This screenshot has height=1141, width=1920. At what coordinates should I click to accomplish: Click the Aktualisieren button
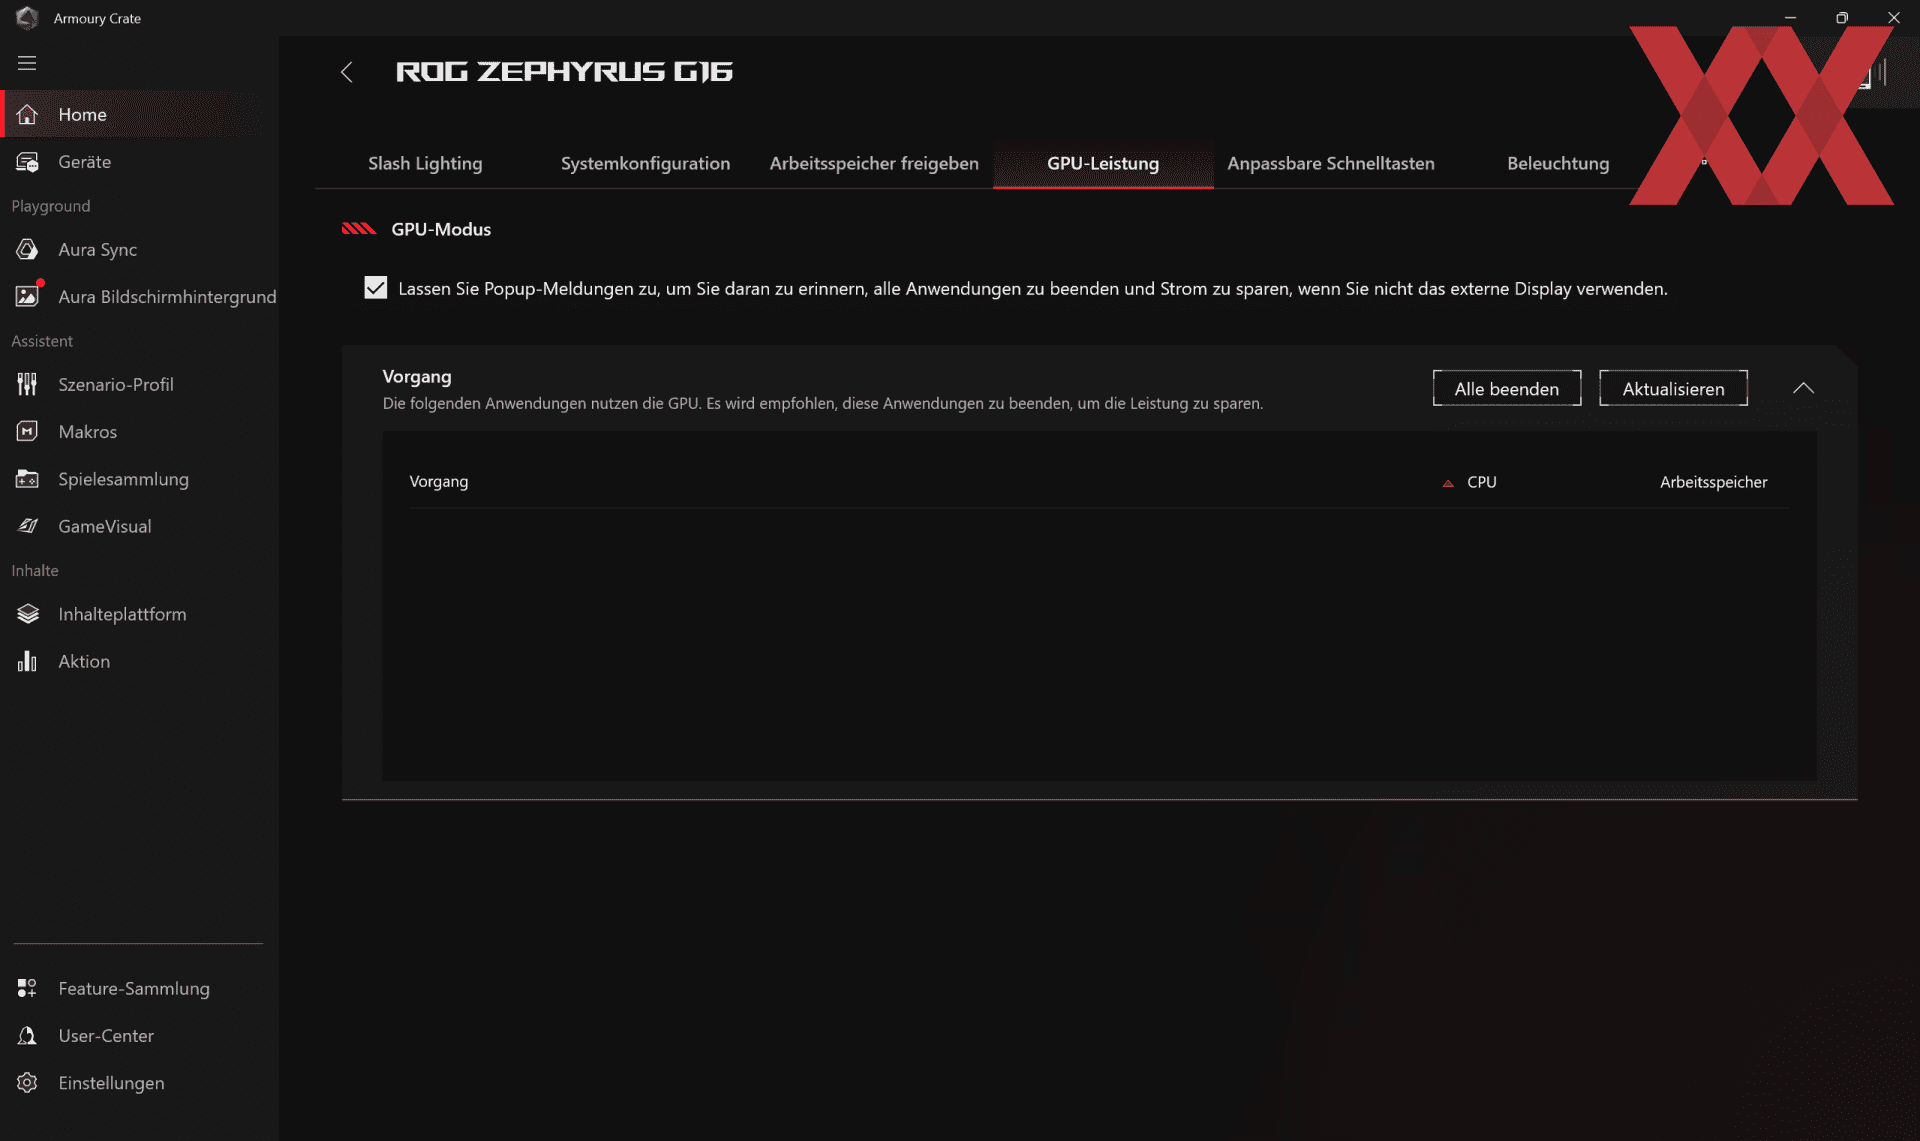[1673, 388]
